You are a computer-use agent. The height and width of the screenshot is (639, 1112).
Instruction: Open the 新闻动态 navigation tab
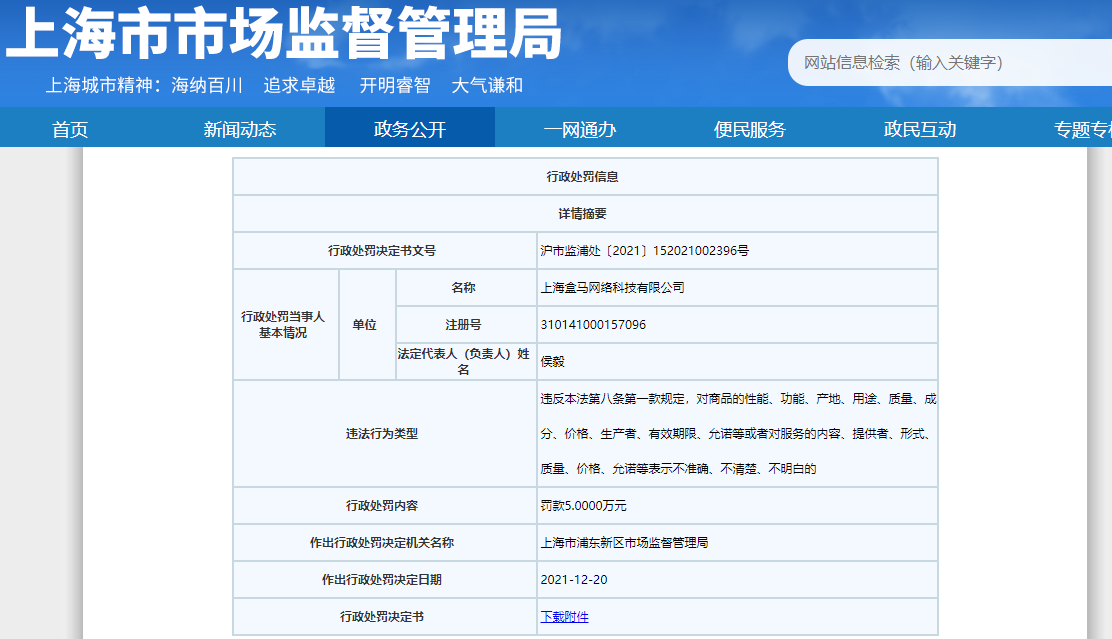click(240, 129)
